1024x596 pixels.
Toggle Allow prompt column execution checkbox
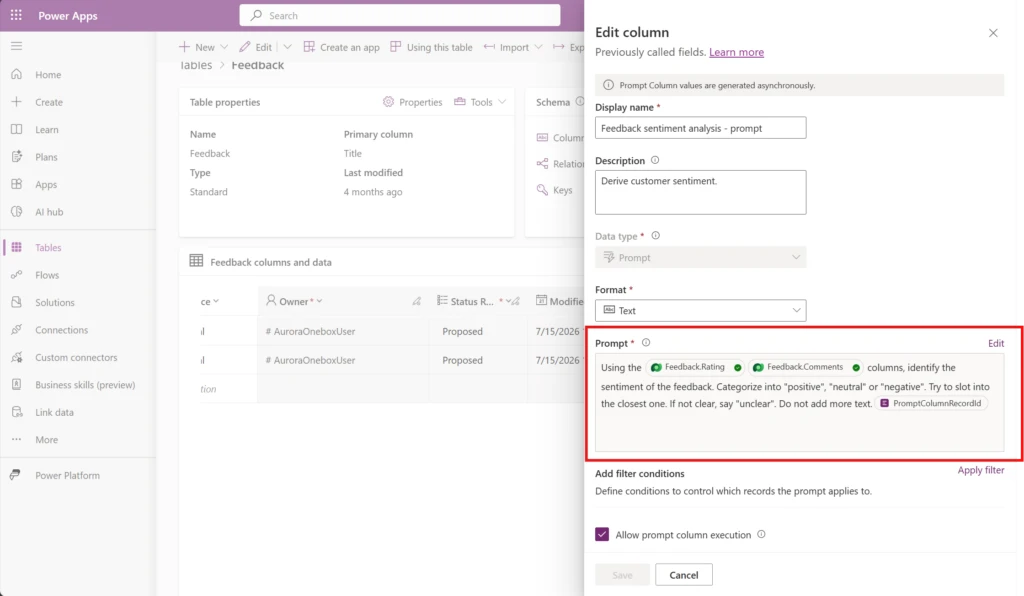tap(602, 534)
